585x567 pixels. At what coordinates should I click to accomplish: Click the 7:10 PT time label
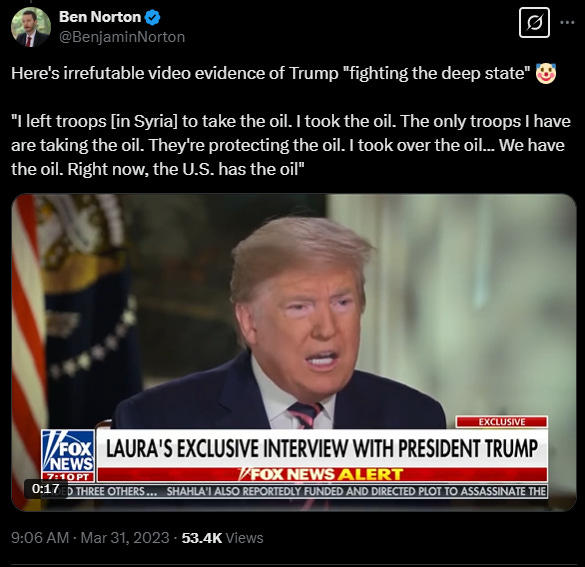tap(68, 477)
